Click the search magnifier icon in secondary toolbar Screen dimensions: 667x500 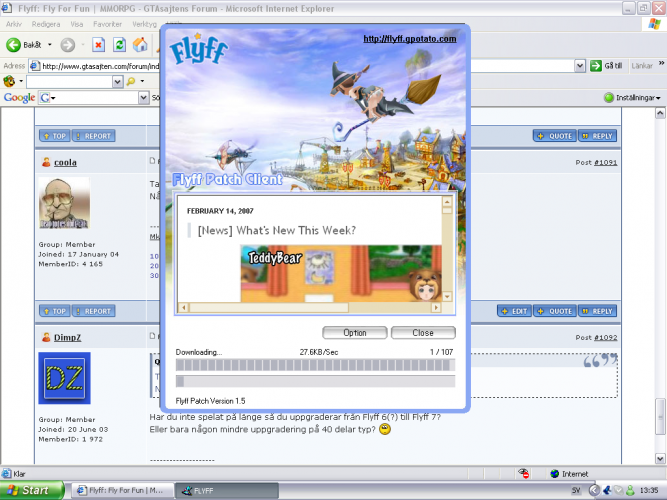tap(131, 81)
